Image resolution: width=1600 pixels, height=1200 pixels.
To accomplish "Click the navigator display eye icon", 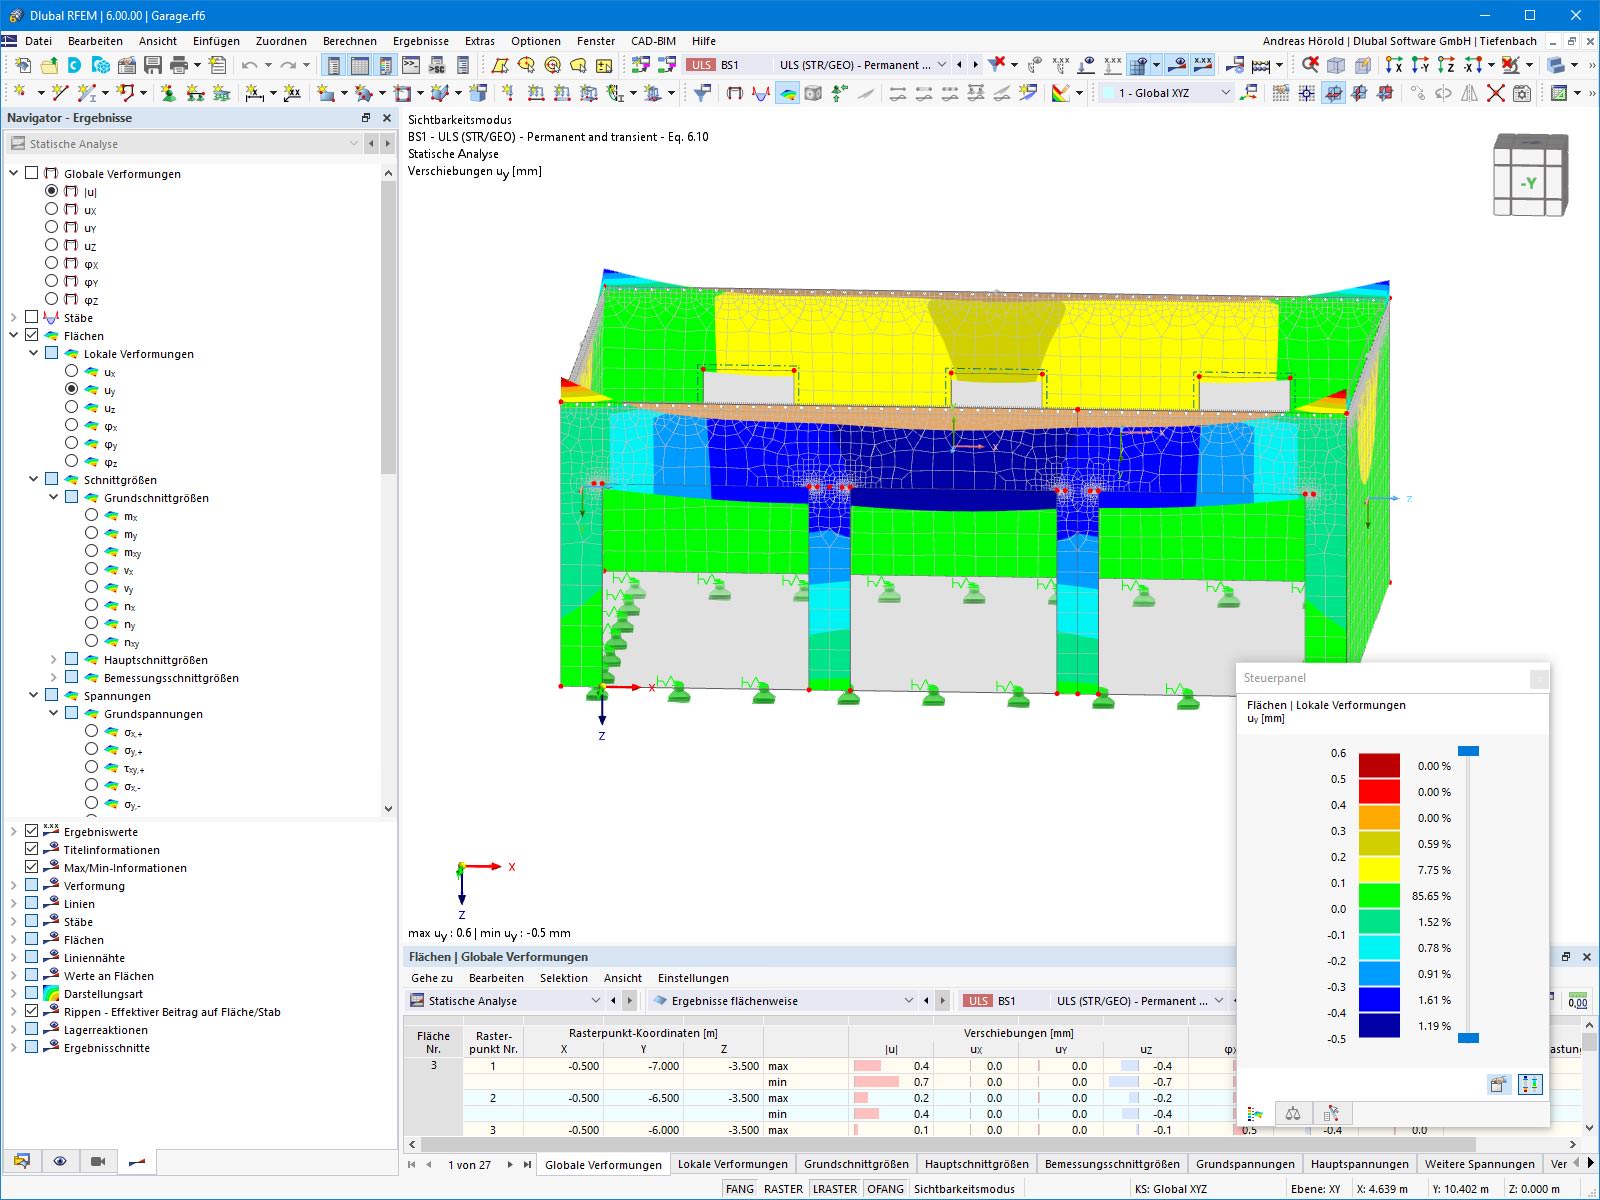I will (60, 1161).
